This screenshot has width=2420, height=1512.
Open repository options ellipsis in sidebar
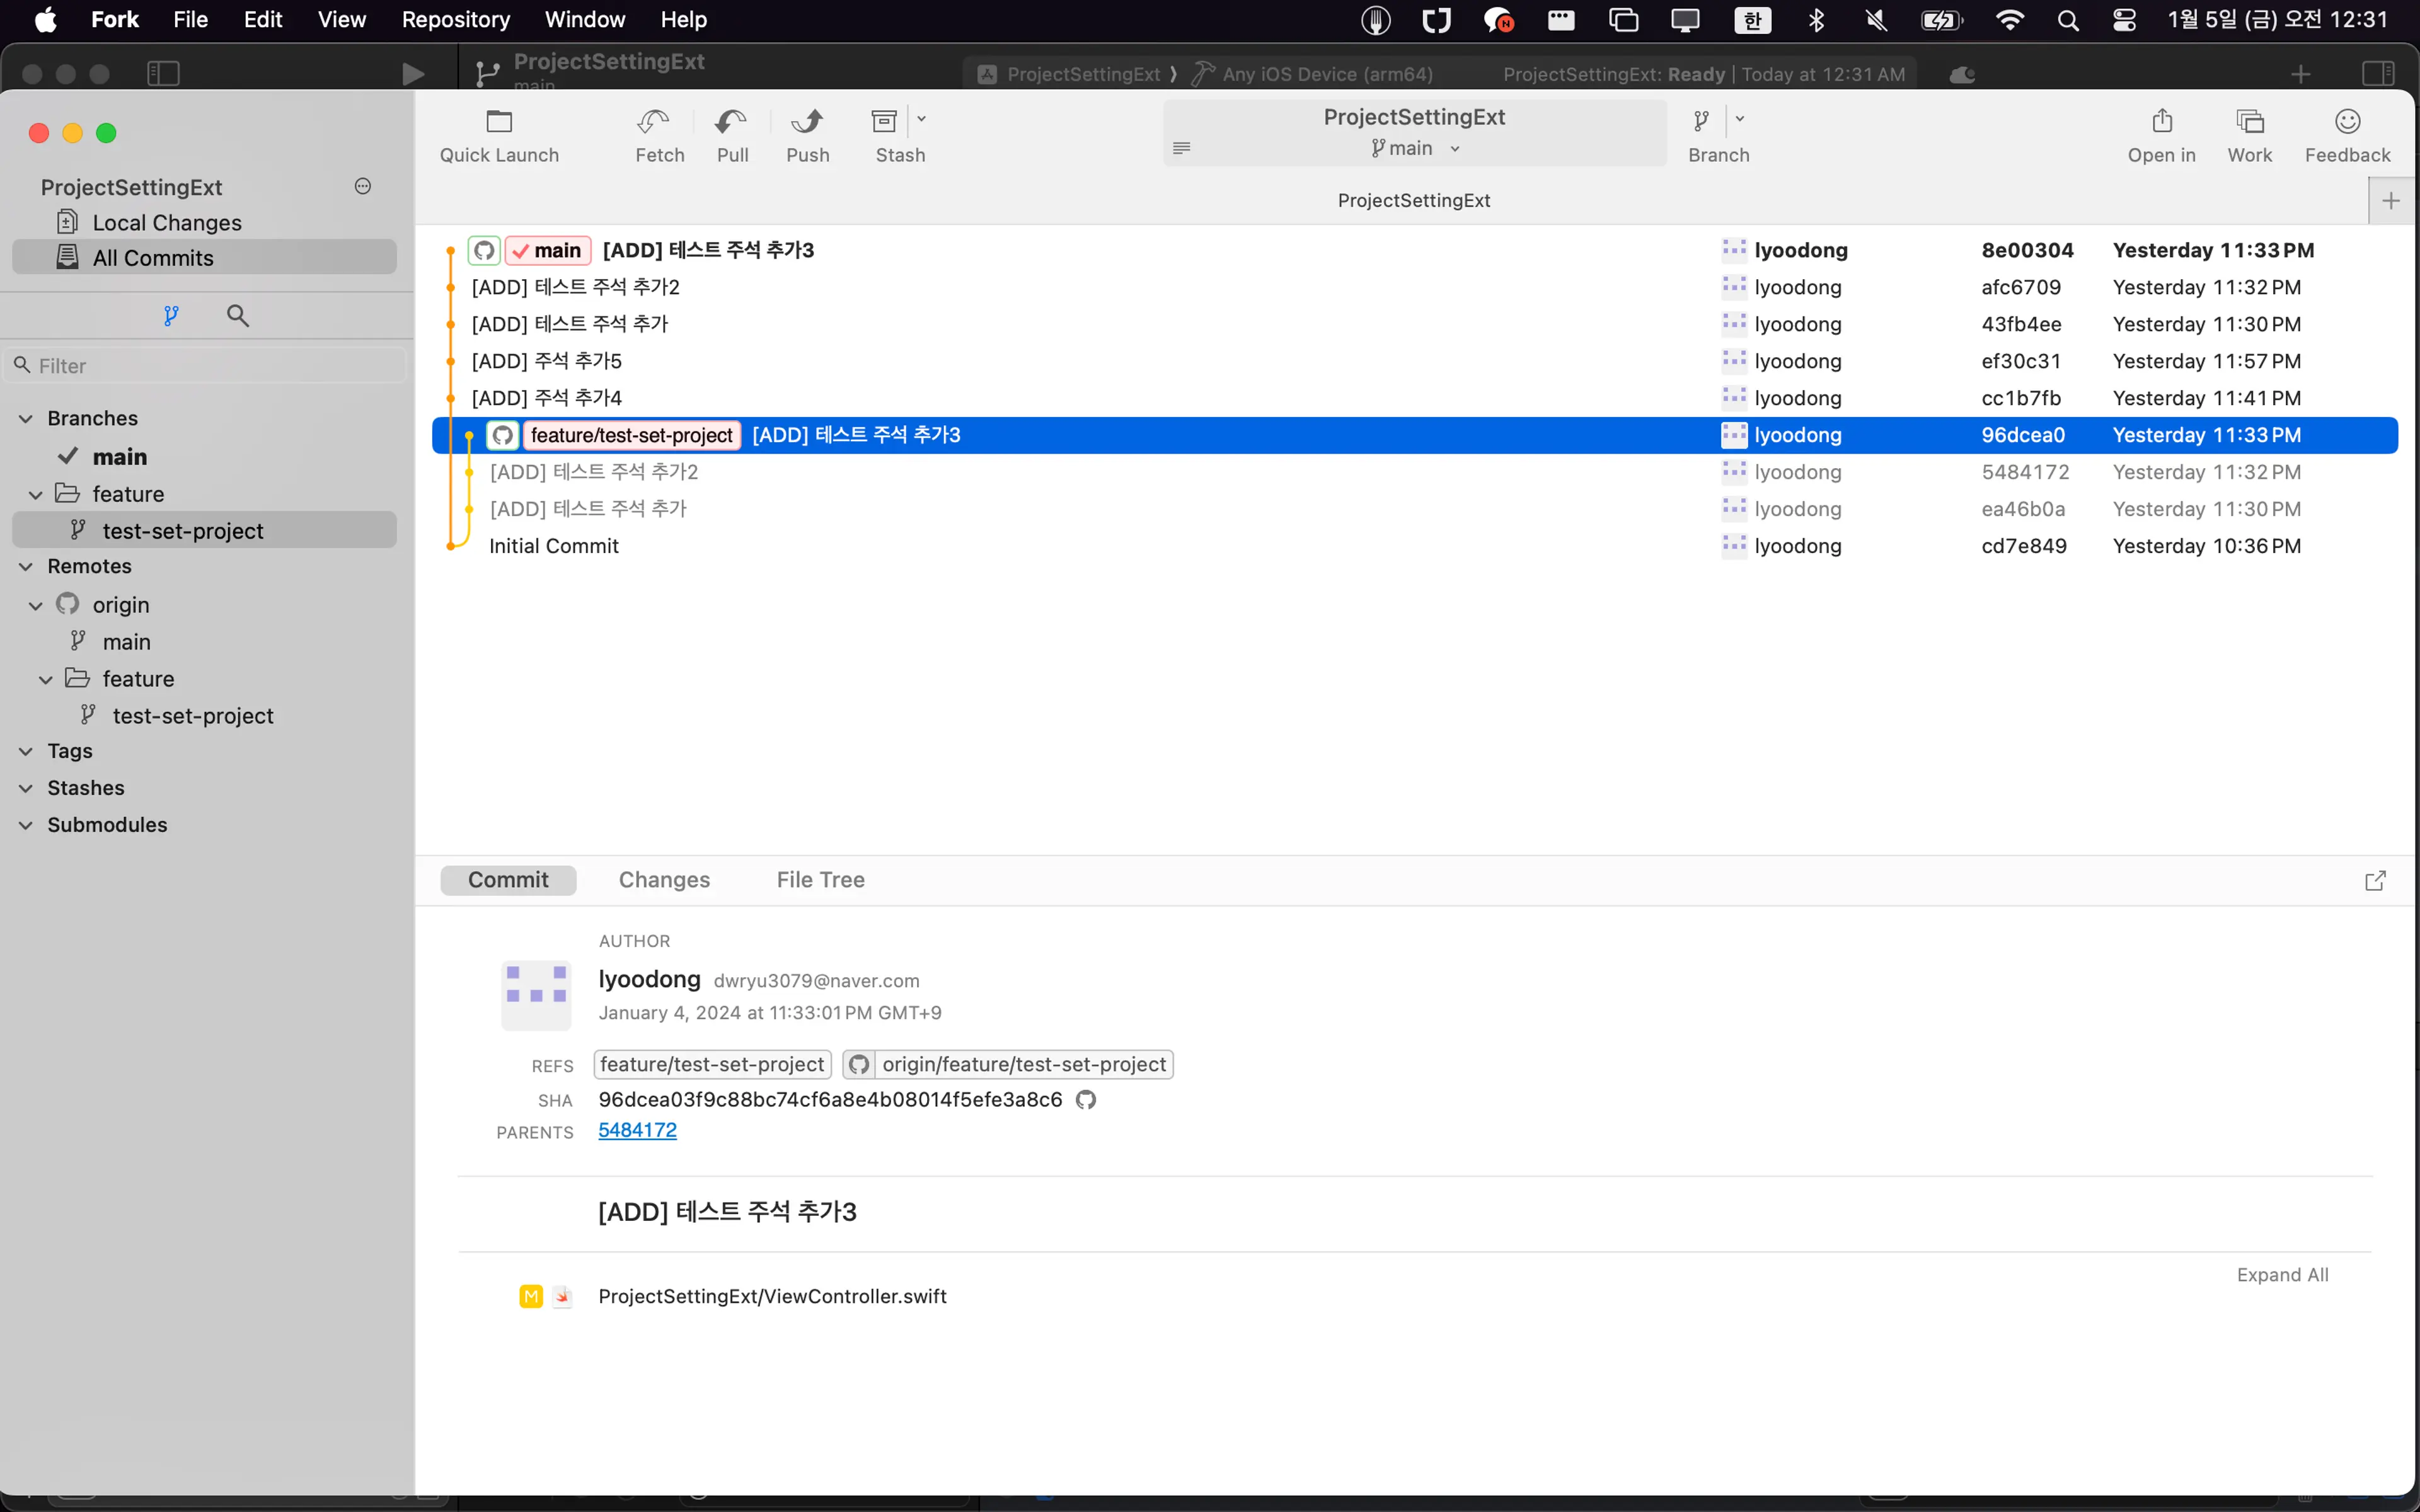pyautogui.click(x=363, y=186)
